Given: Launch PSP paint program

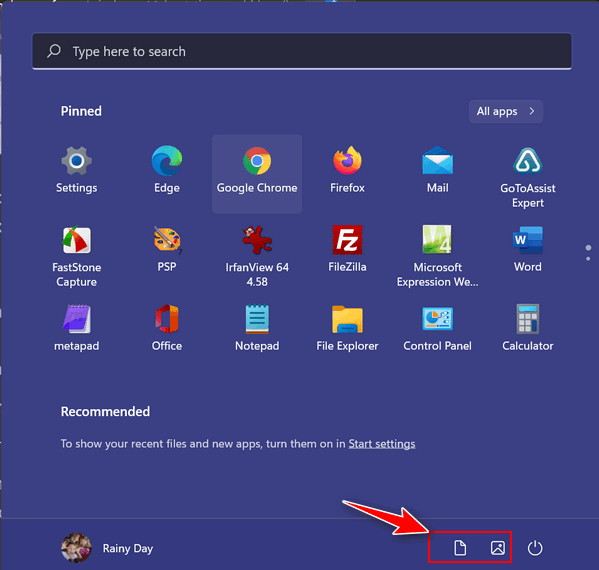Looking at the screenshot, I should coord(167,249).
